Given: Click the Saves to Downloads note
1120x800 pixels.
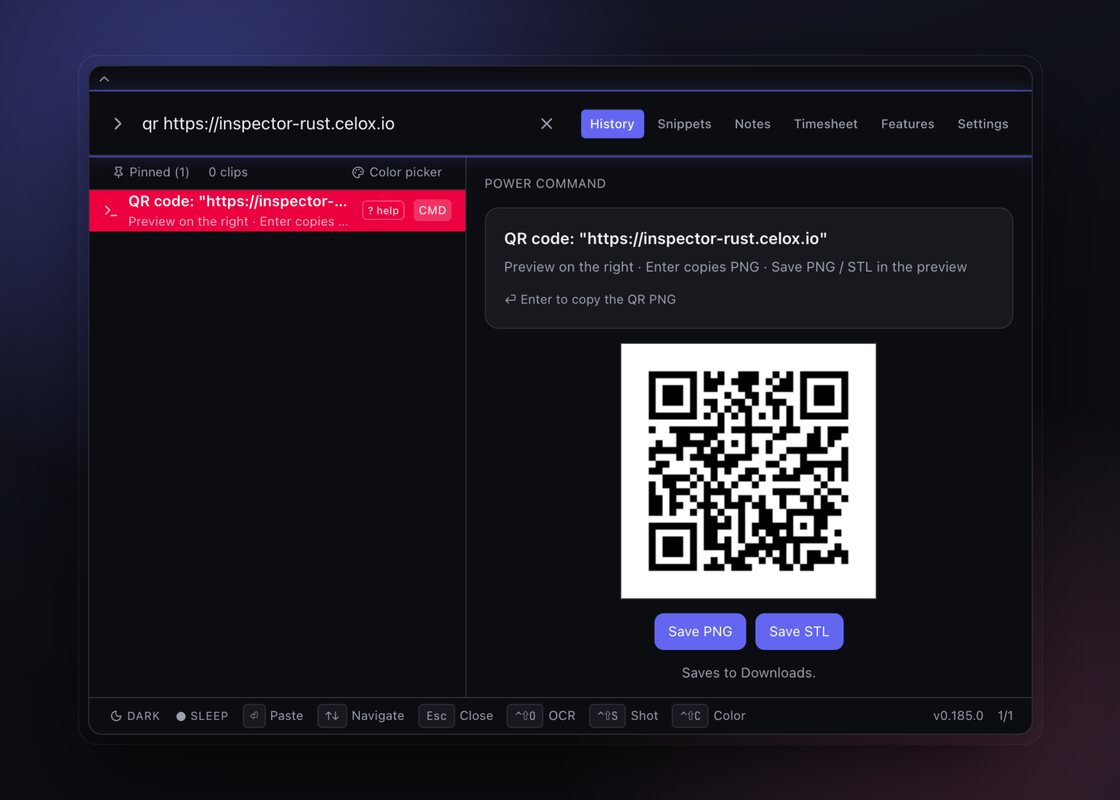Looking at the screenshot, I should [x=749, y=673].
